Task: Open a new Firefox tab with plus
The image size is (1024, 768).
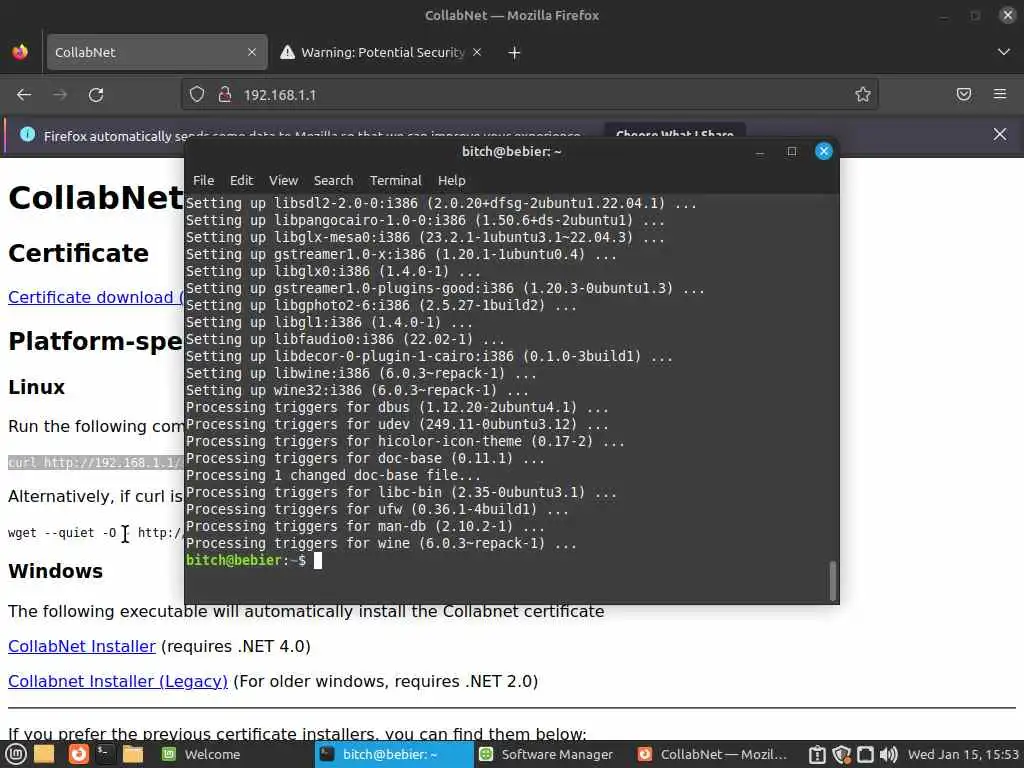Action: [514, 53]
